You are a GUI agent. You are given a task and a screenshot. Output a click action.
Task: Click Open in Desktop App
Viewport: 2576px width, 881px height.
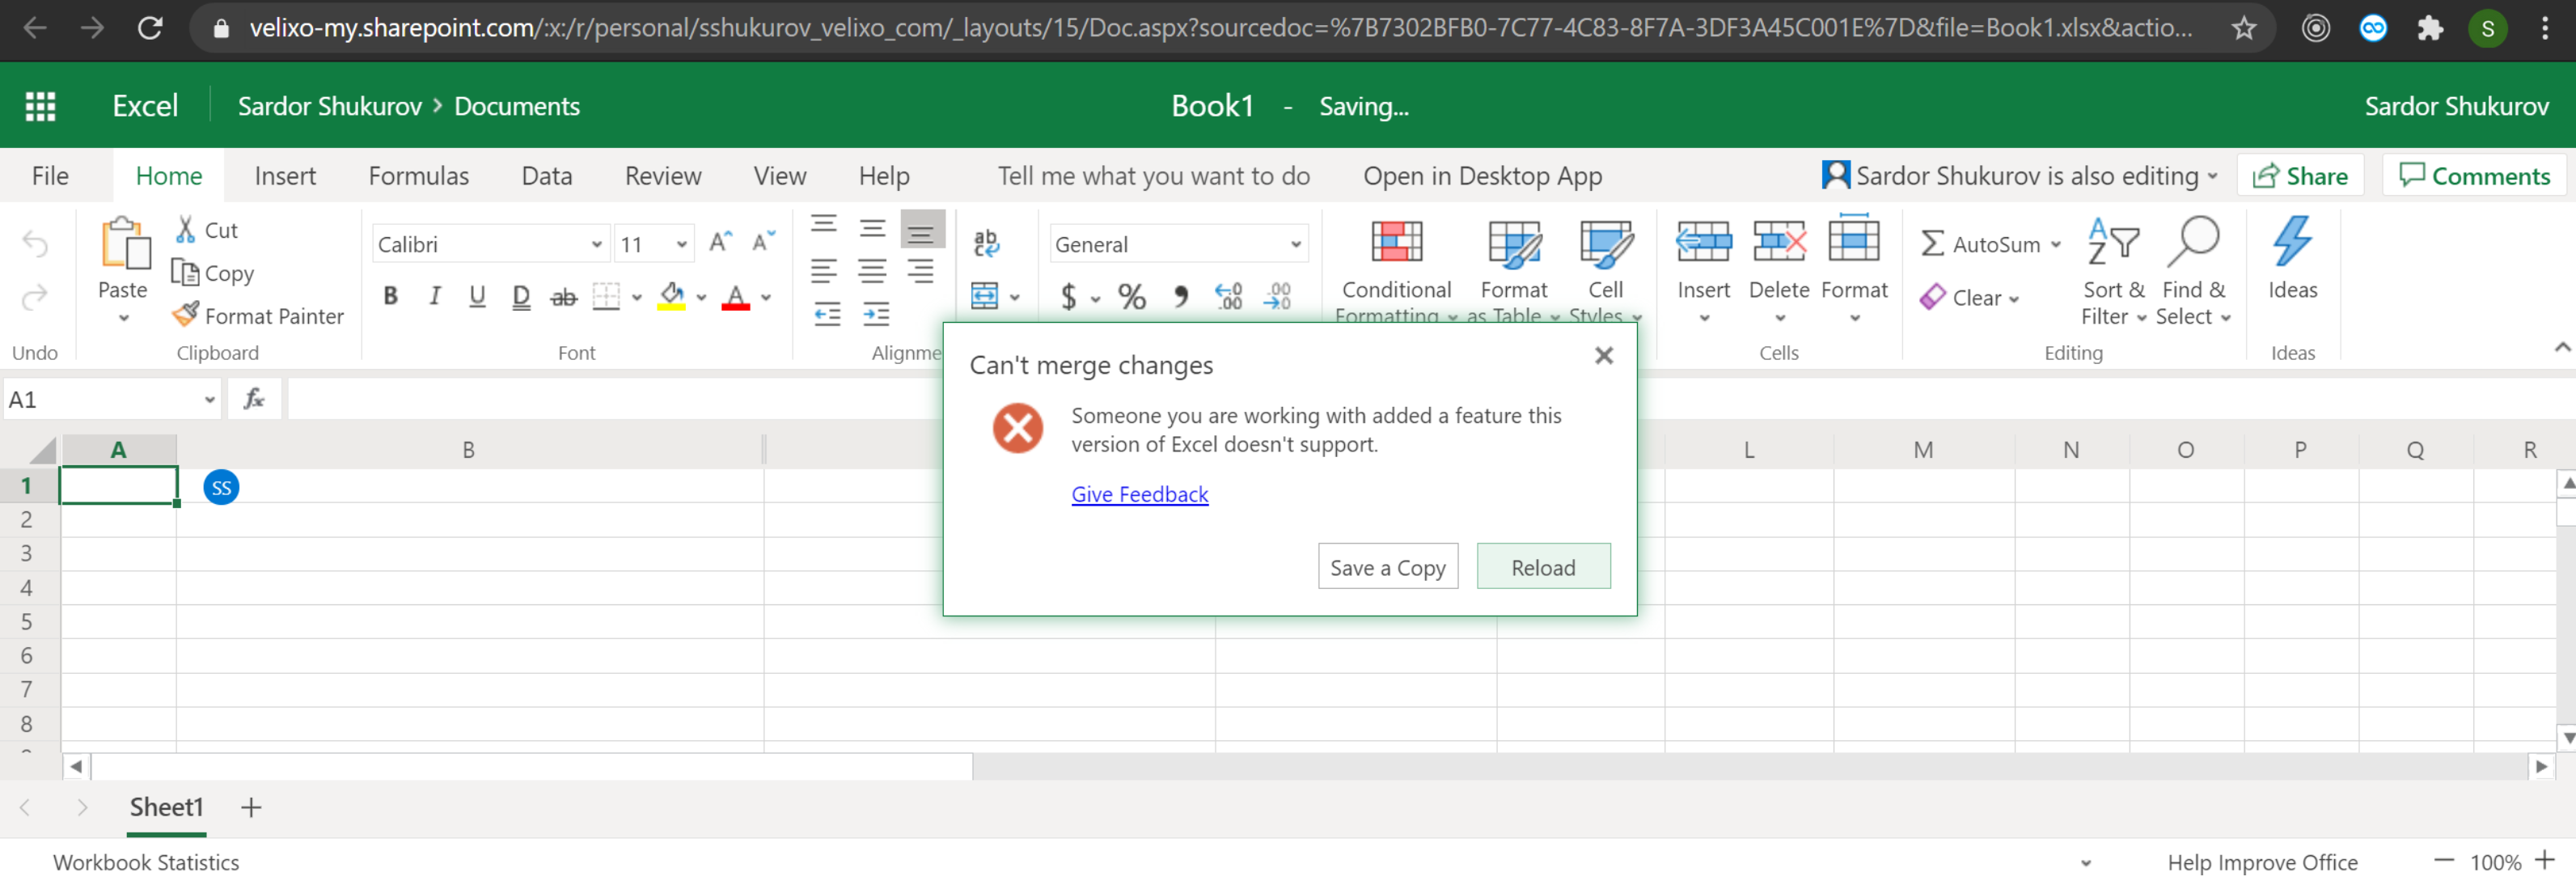pos(1482,176)
